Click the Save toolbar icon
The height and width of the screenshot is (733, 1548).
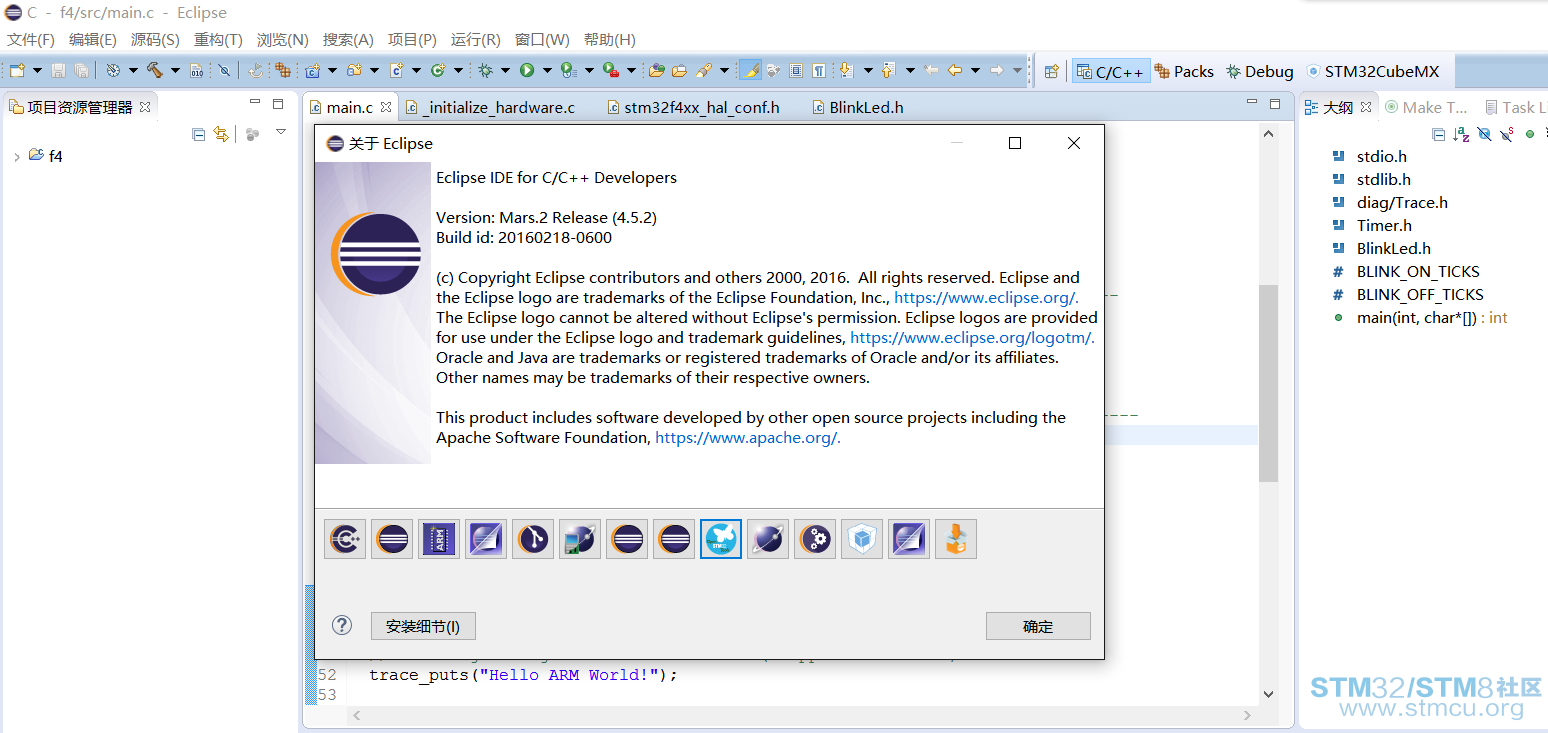click(58, 70)
